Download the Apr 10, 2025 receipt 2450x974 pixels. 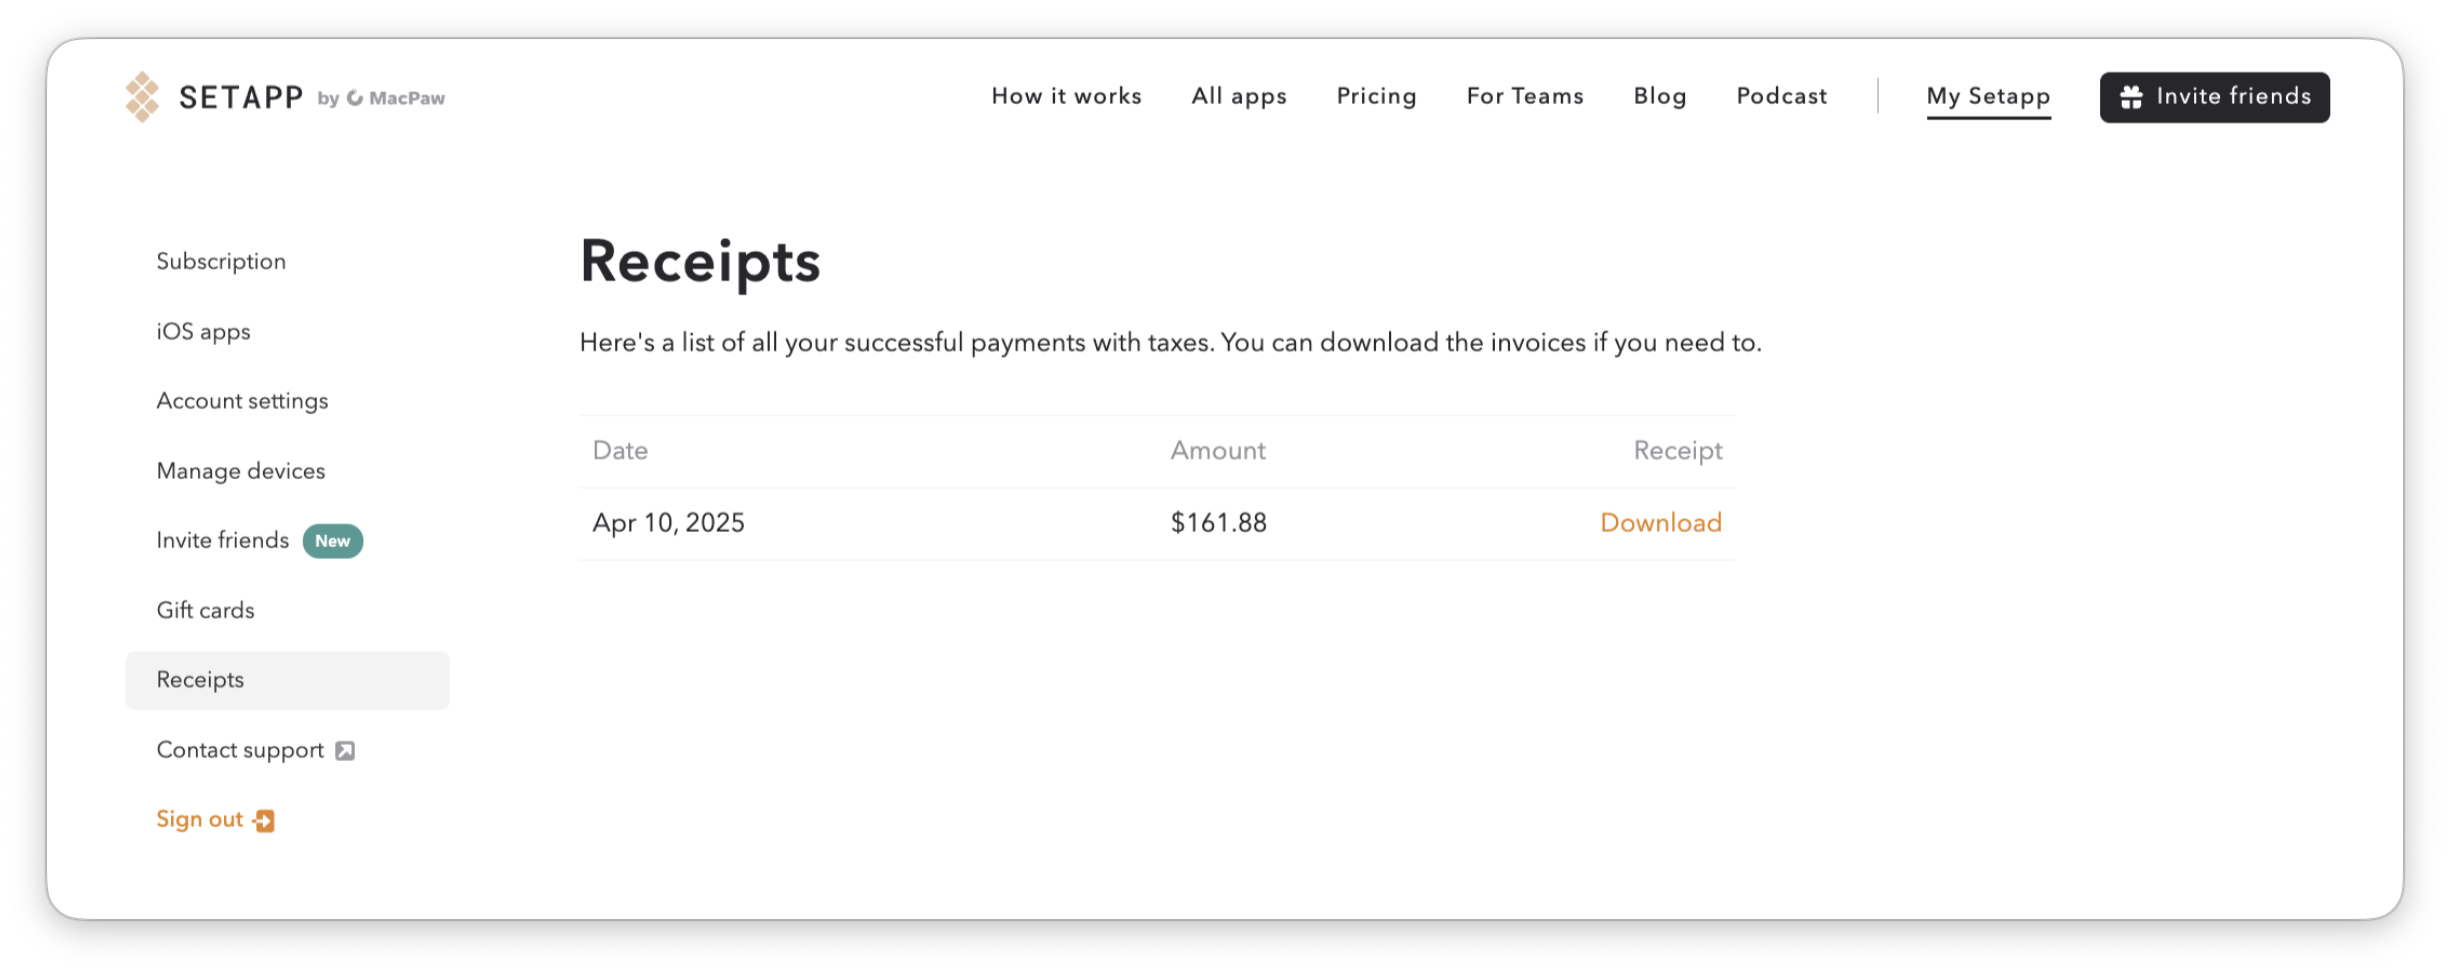point(1661,523)
